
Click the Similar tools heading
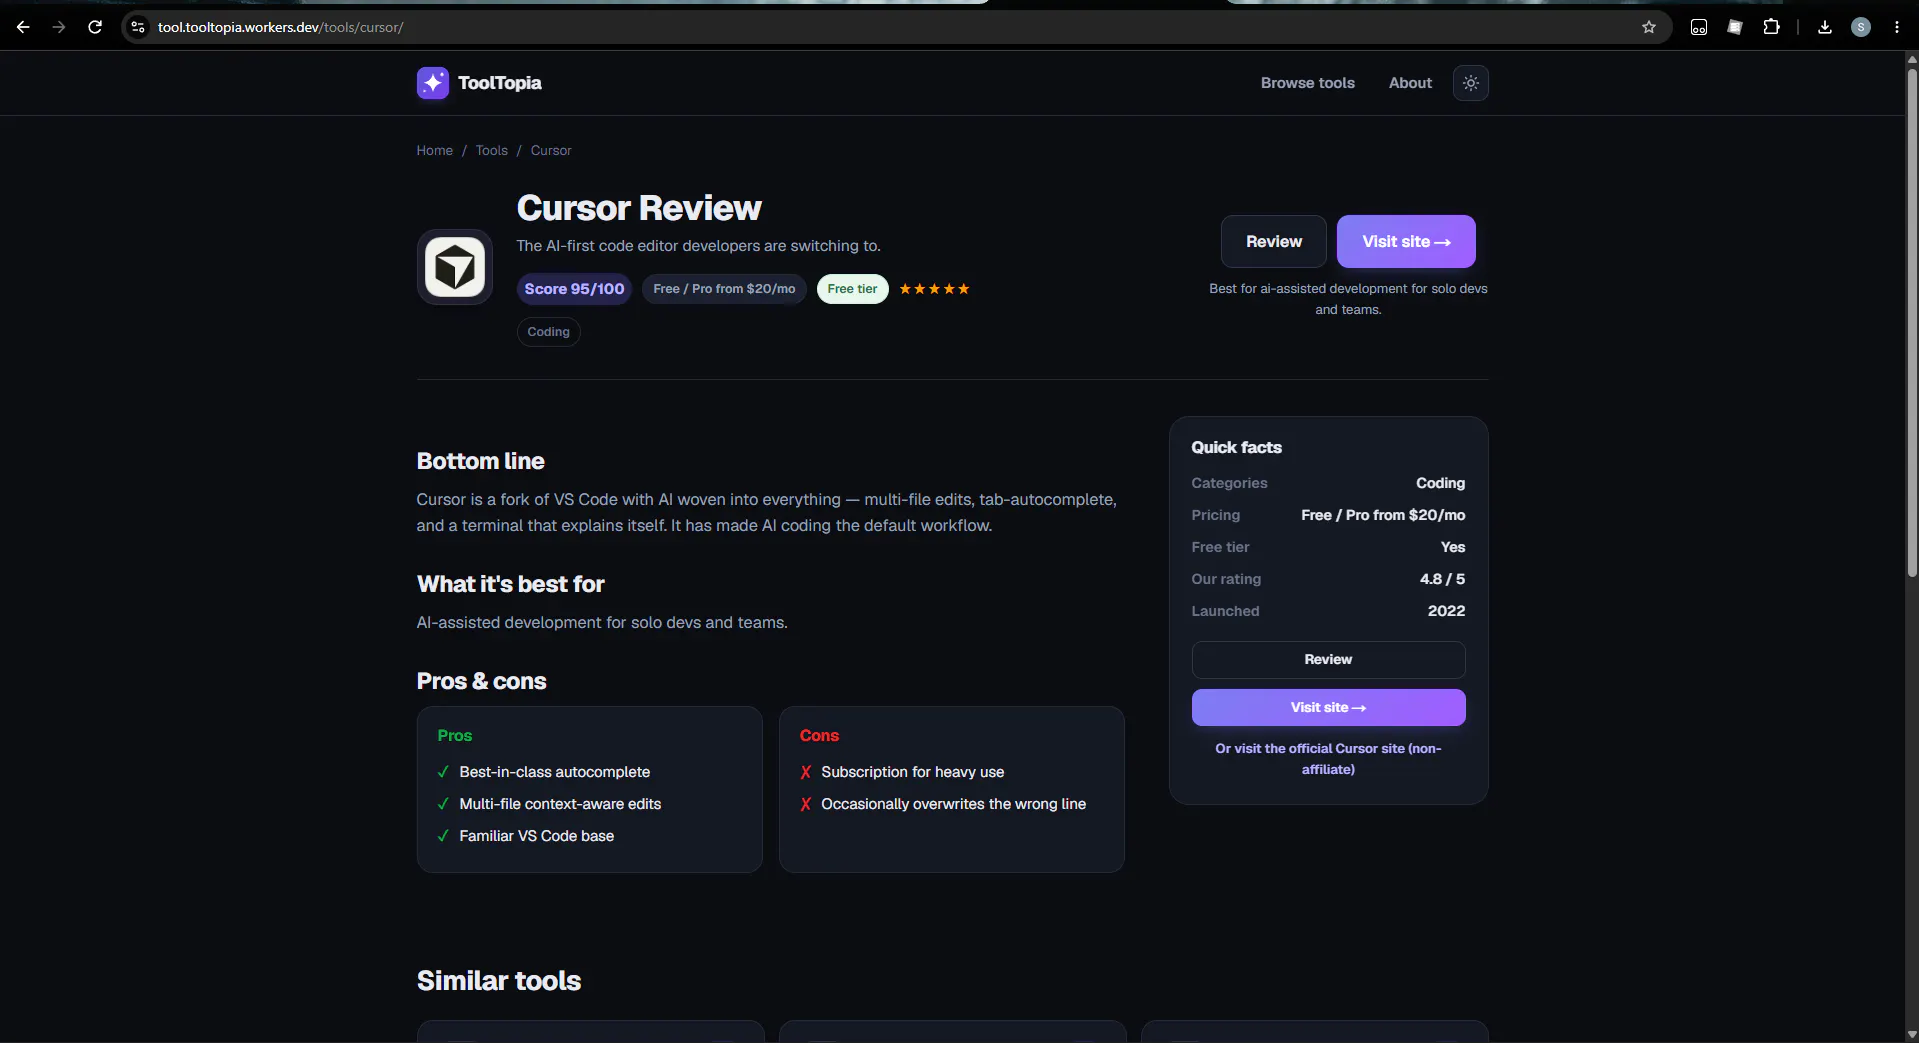[x=499, y=981]
